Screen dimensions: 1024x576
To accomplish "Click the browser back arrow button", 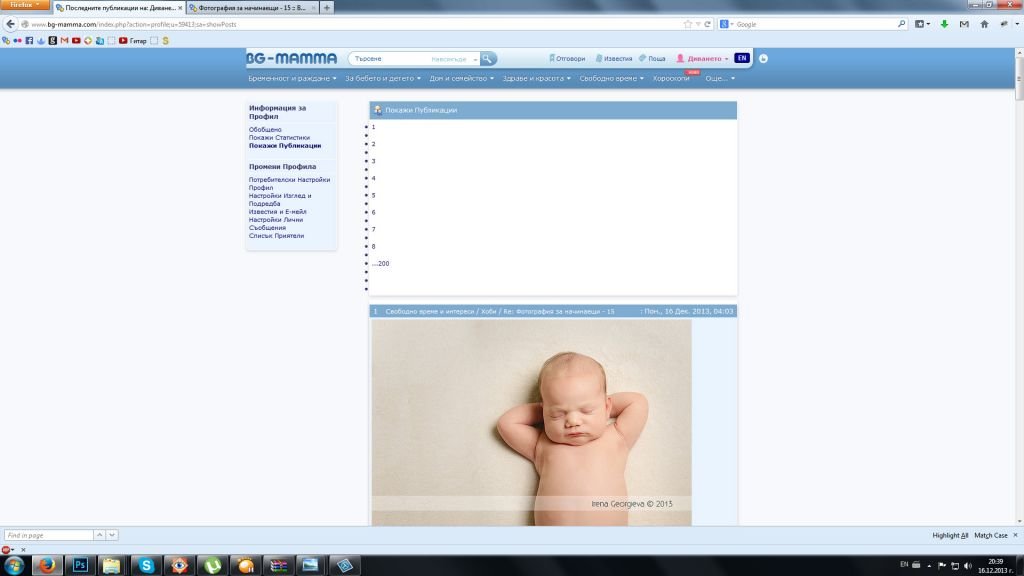I will pos(10,24).
